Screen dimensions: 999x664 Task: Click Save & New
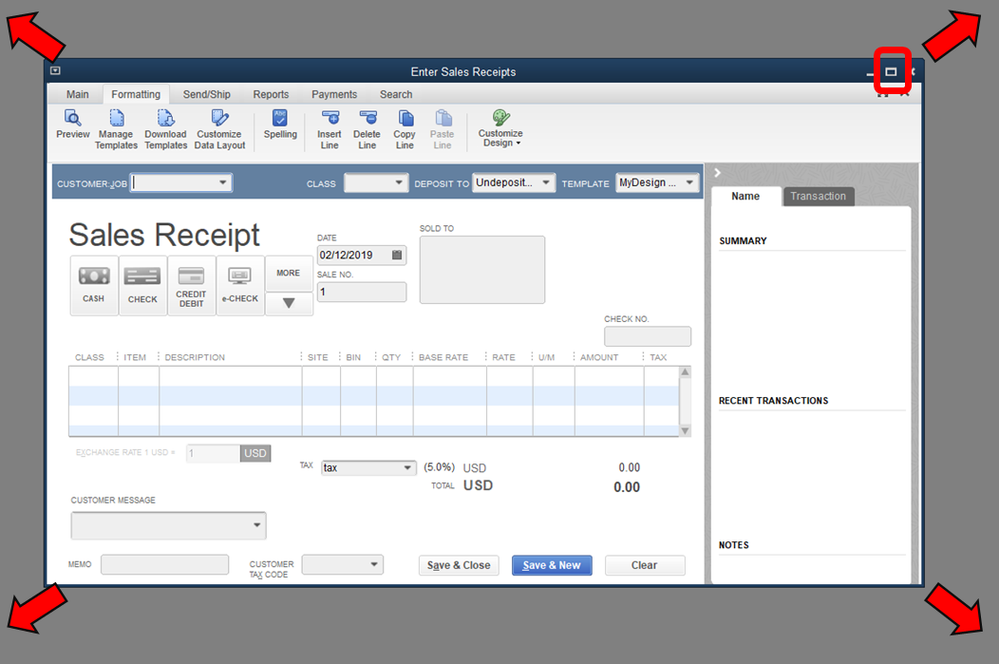coord(552,565)
